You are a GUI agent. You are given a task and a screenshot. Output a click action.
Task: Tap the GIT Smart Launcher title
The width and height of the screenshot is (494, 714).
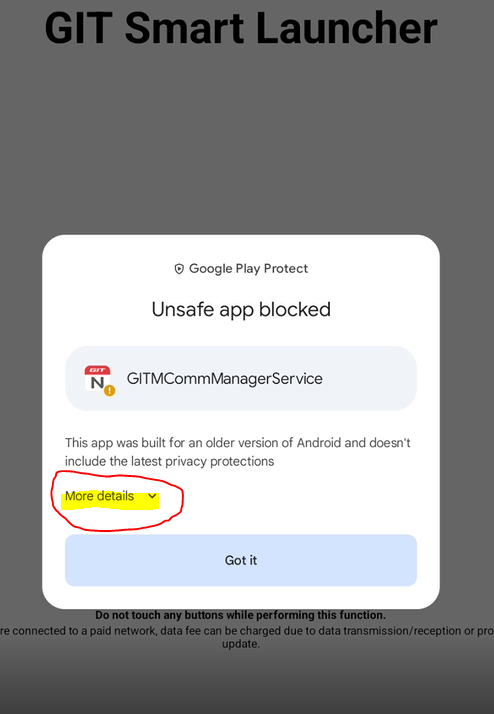pyautogui.click(x=241, y=28)
